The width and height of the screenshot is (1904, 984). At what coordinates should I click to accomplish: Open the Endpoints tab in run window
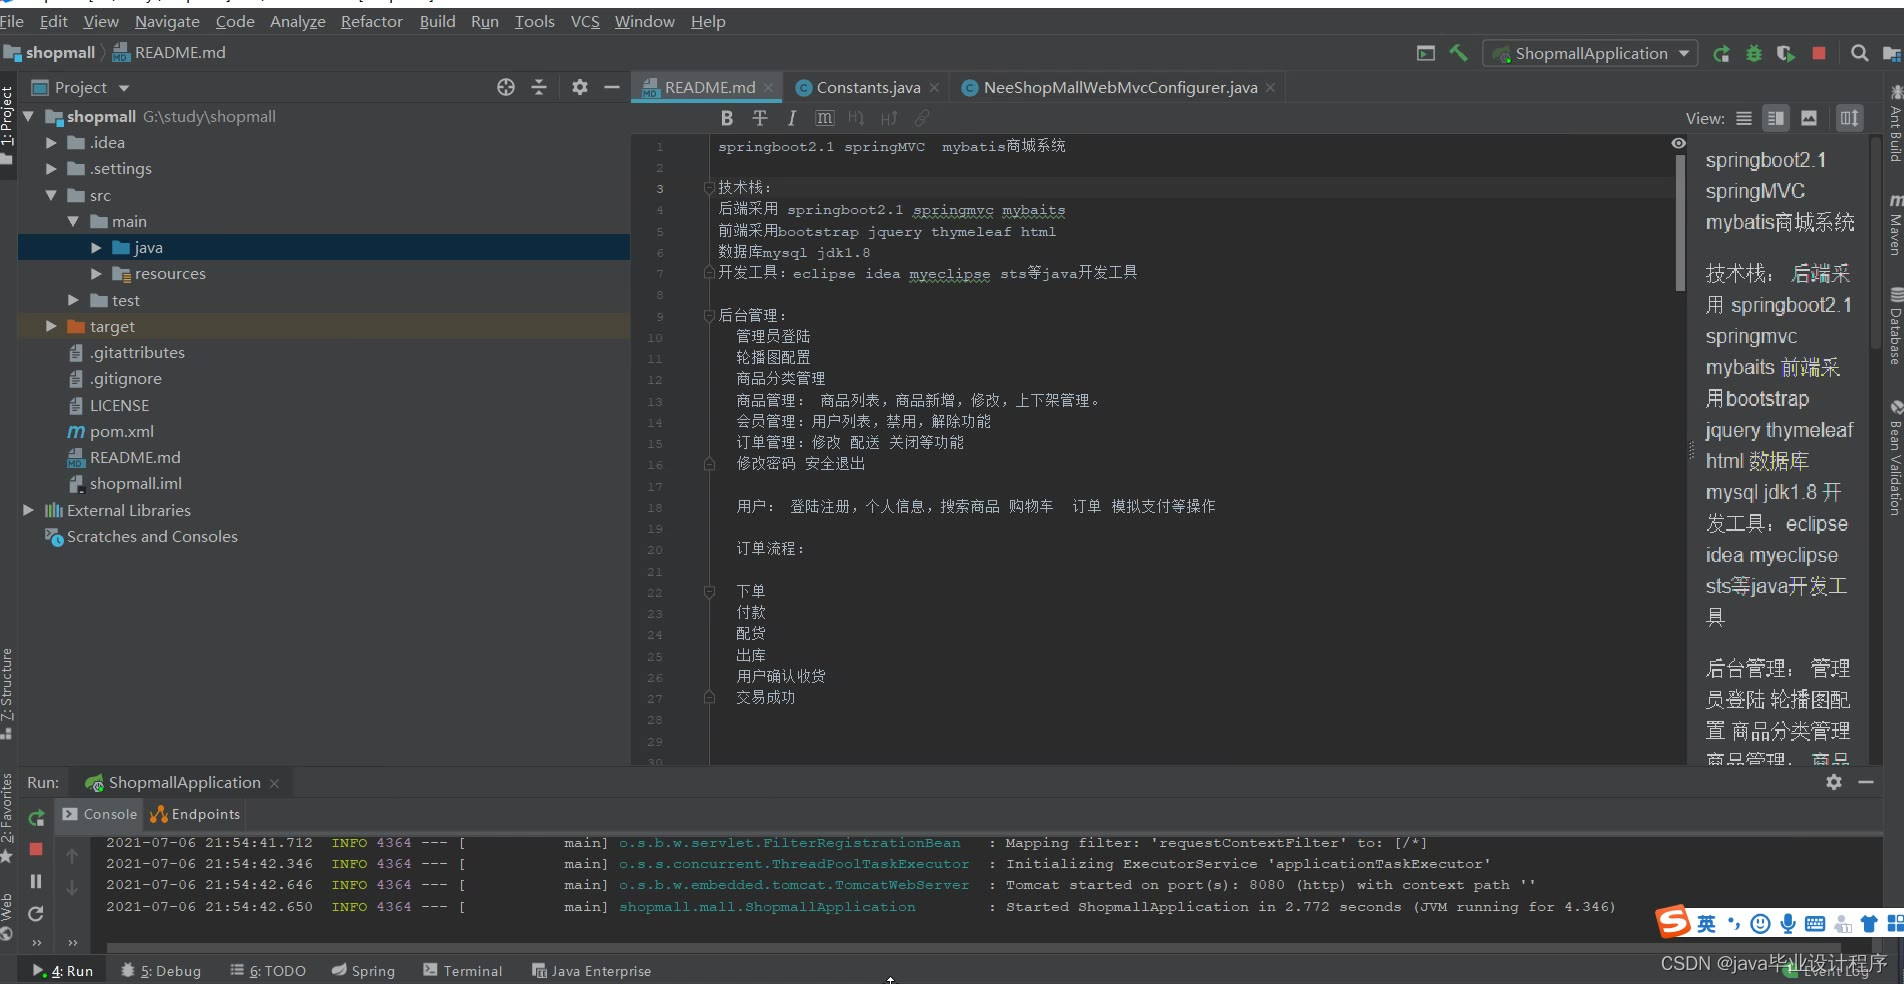tap(193, 814)
